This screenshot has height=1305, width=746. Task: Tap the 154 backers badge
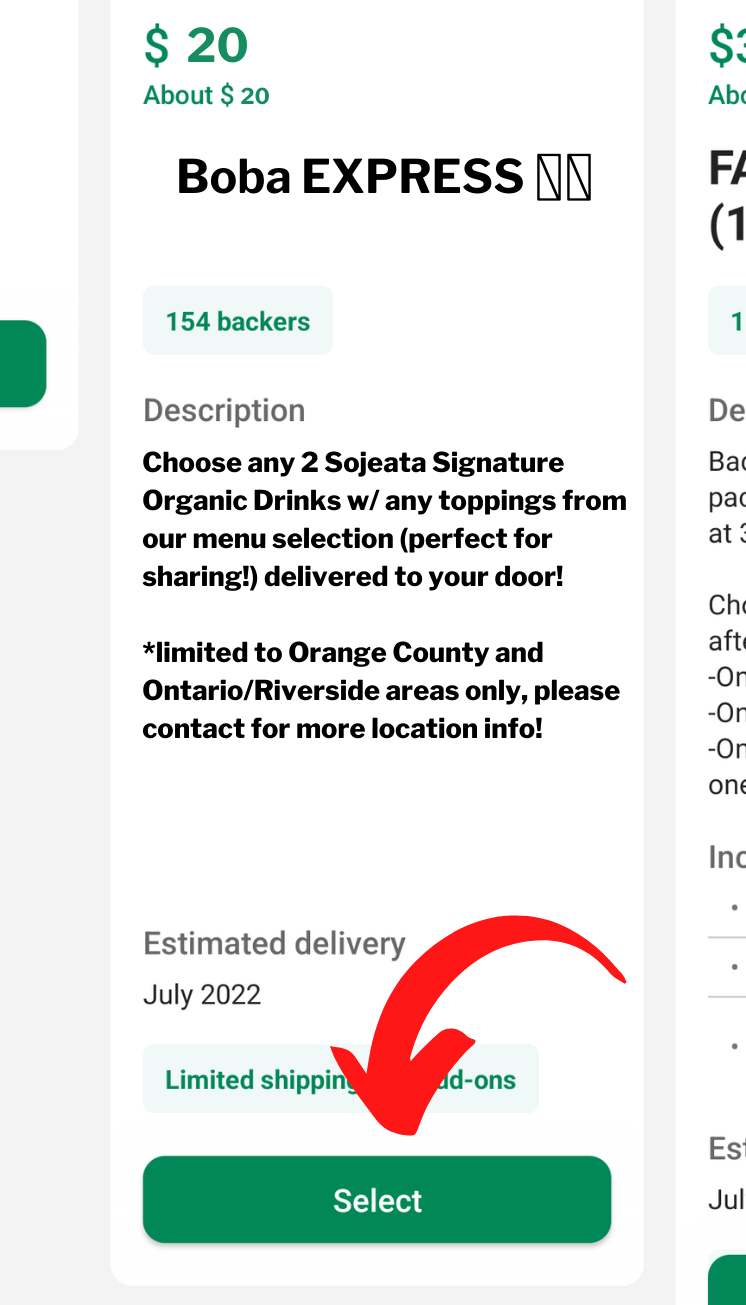tap(238, 321)
